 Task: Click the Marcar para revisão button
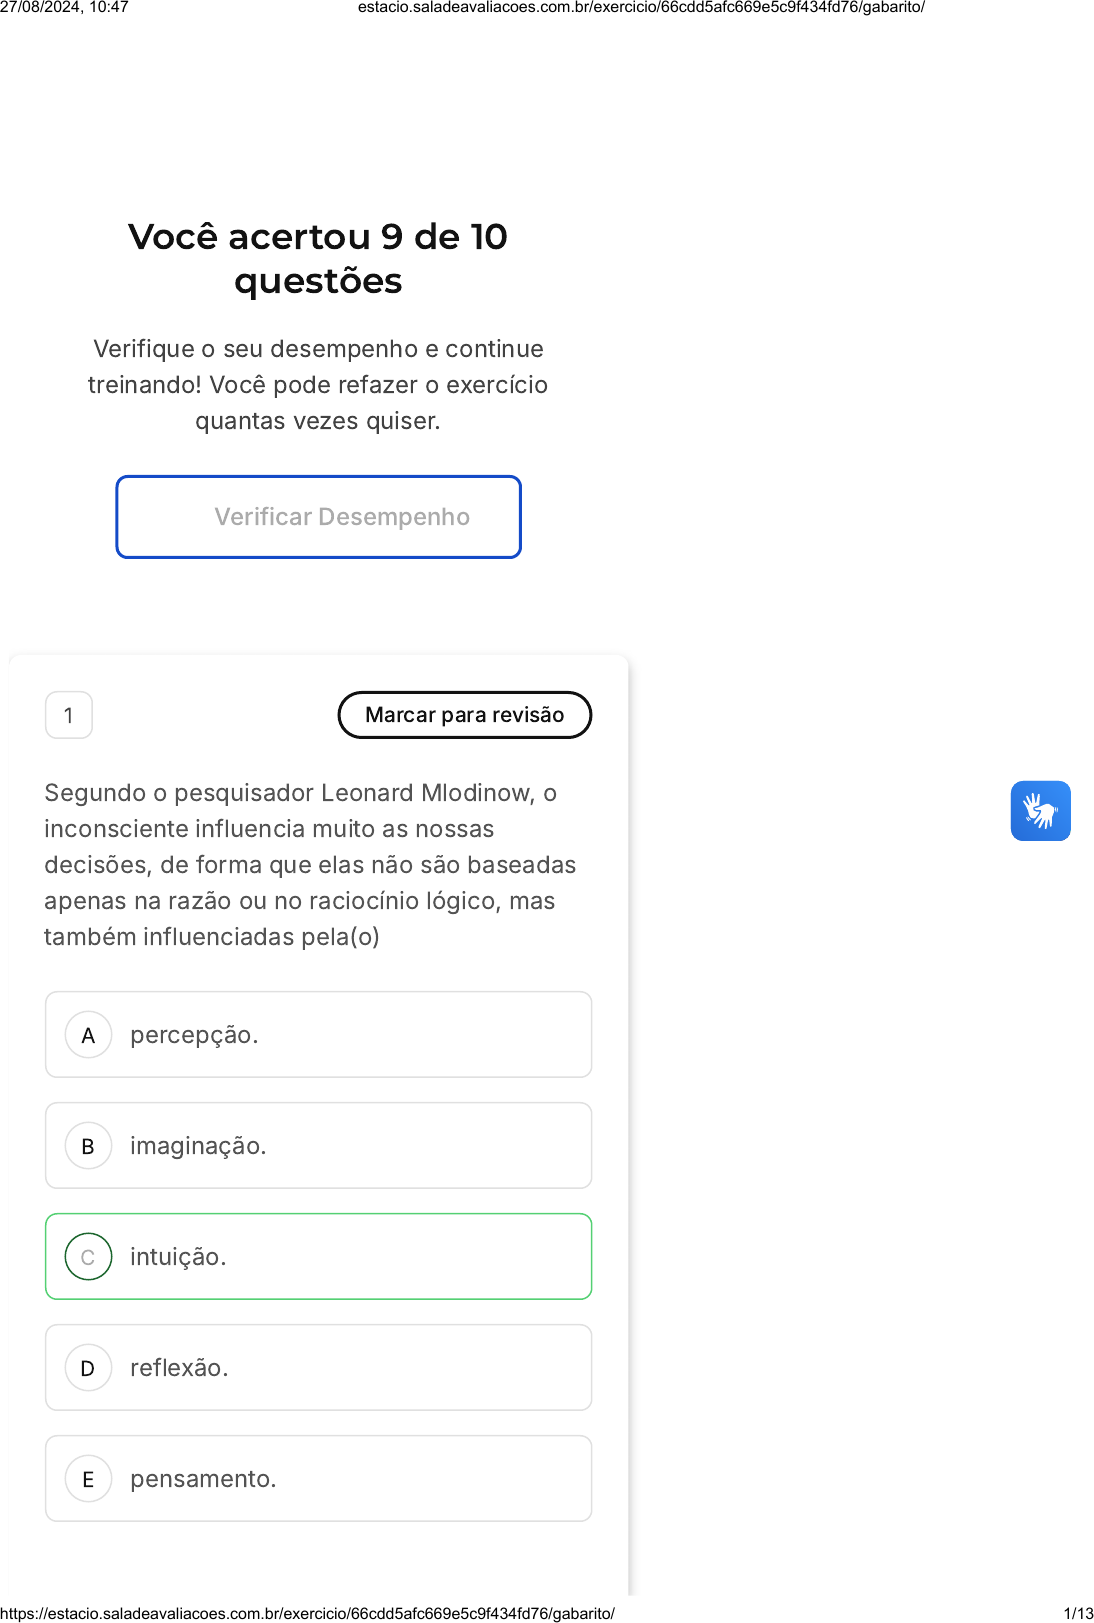click(464, 715)
